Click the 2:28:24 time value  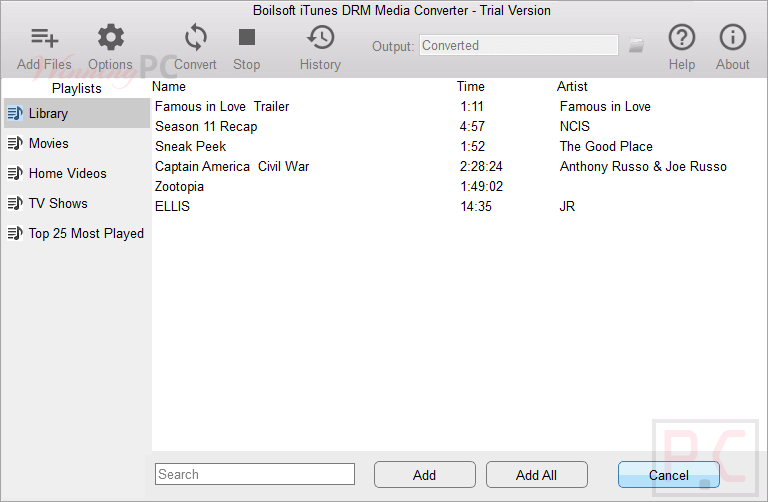481,167
